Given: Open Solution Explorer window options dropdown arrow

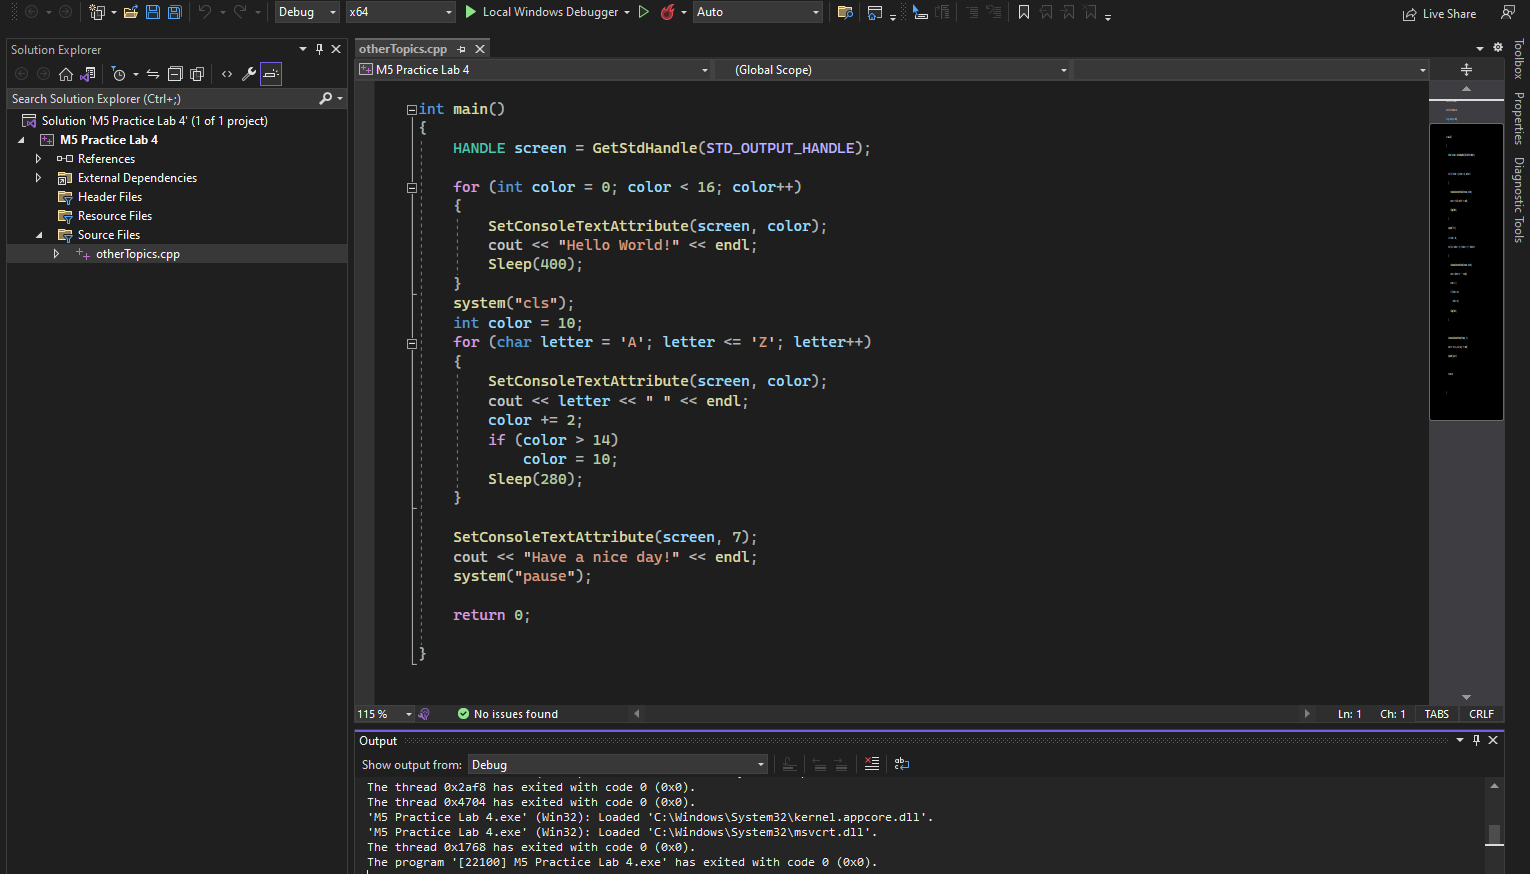Looking at the screenshot, I should (x=303, y=49).
